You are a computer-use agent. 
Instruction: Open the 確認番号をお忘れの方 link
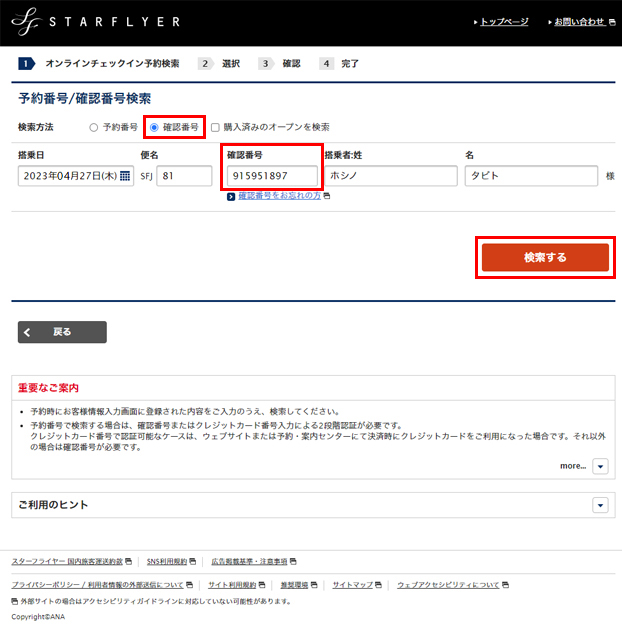[x=279, y=196]
